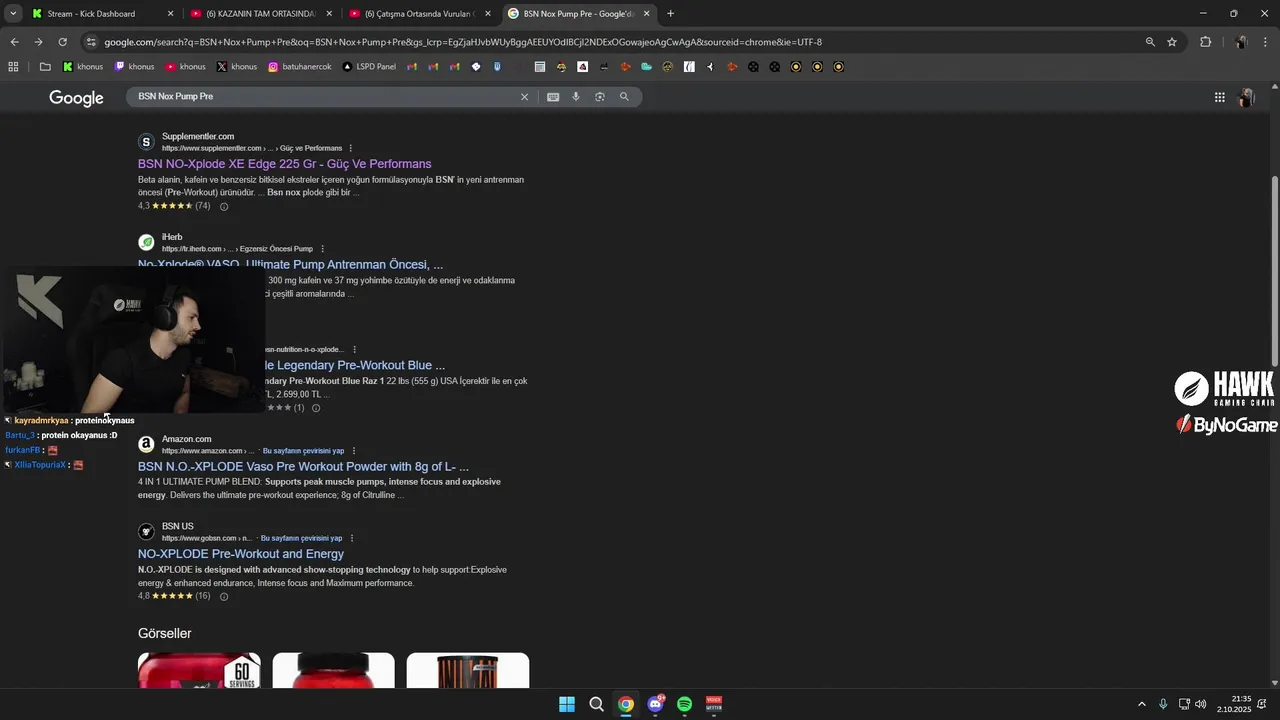Open Google account avatar on search page
Screen dimensions: 1280x720
point(1247,97)
